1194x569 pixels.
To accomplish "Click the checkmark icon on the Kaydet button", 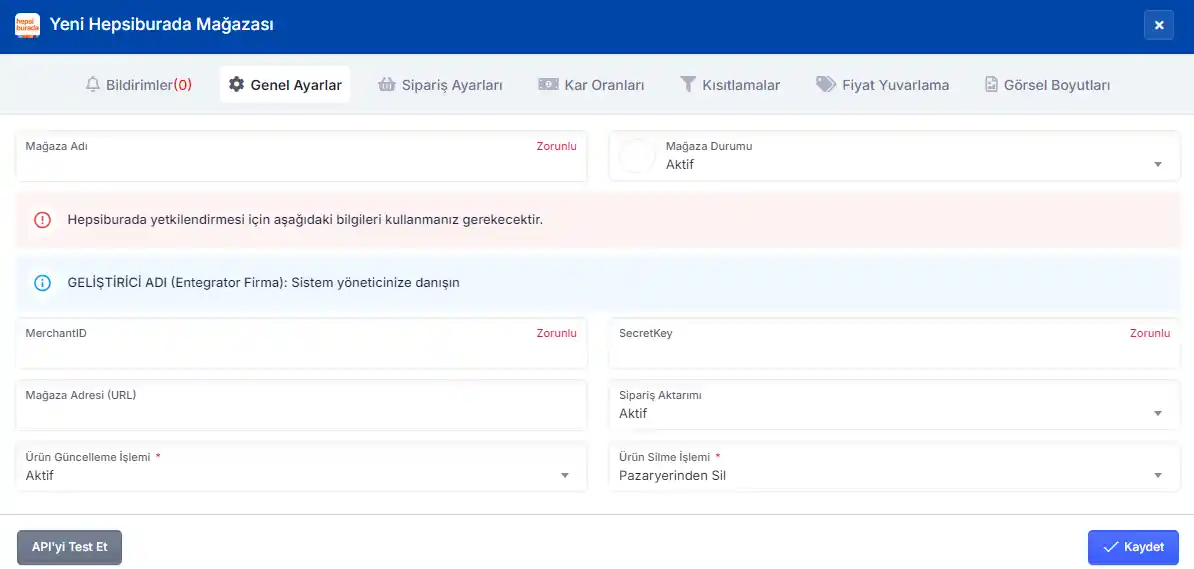I will [x=1110, y=547].
